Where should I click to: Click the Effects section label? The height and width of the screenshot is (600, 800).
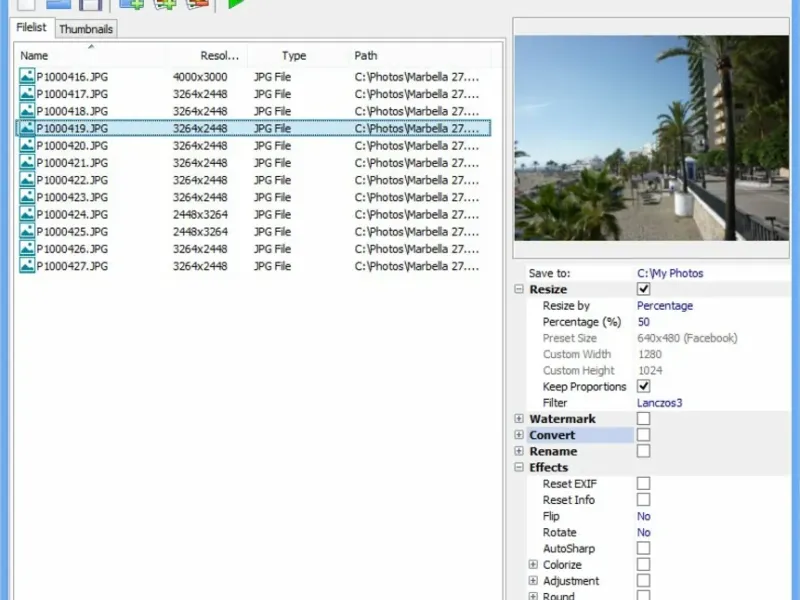[548, 467]
